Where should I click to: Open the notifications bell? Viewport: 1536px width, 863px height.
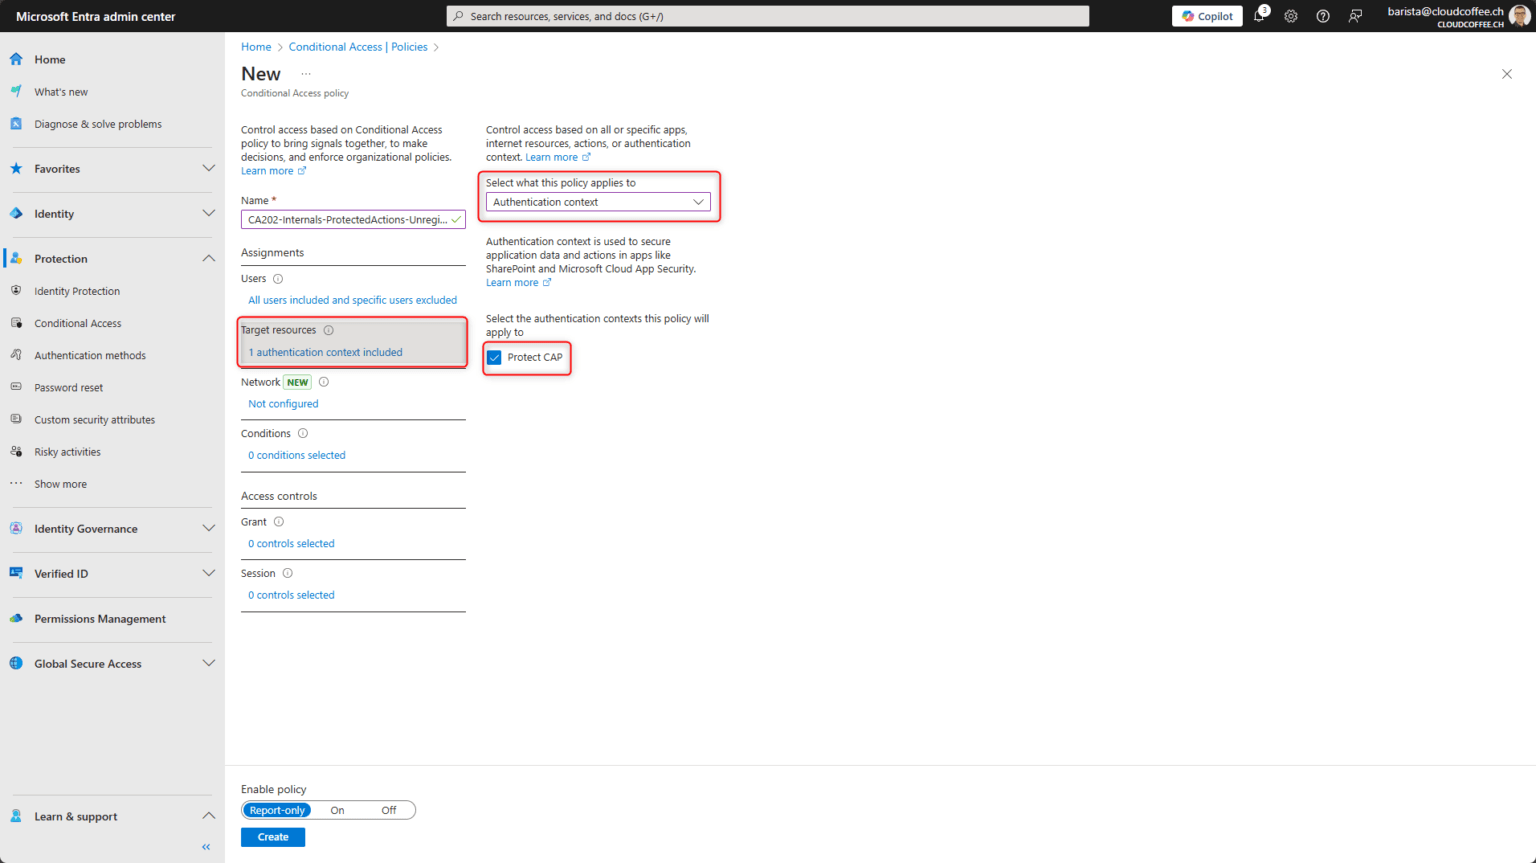pyautogui.click(x=1259, y=15)
